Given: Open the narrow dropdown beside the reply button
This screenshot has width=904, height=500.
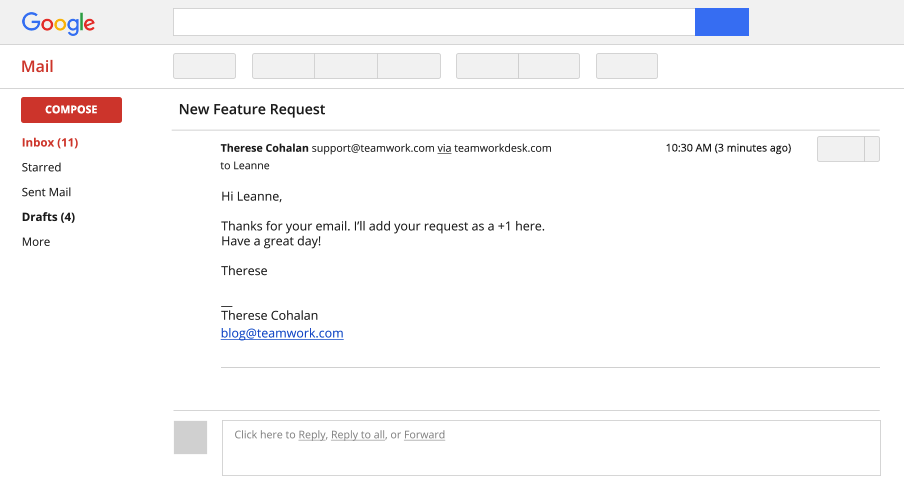Looking at the screenshot, I should click(872, 149).
